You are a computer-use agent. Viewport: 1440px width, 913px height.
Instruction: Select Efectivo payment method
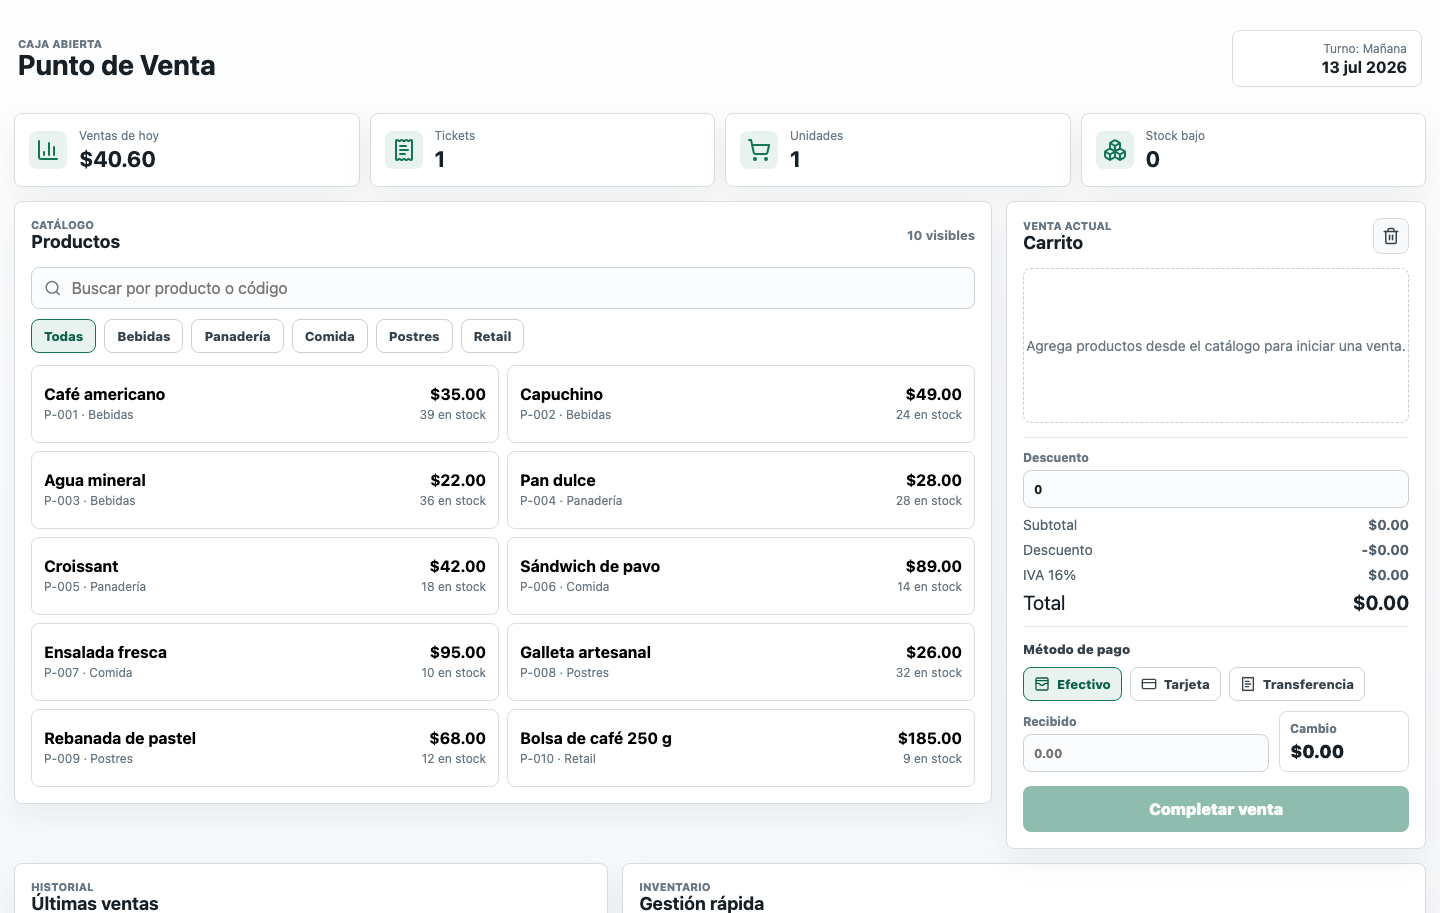click(x=1072, y=684)
